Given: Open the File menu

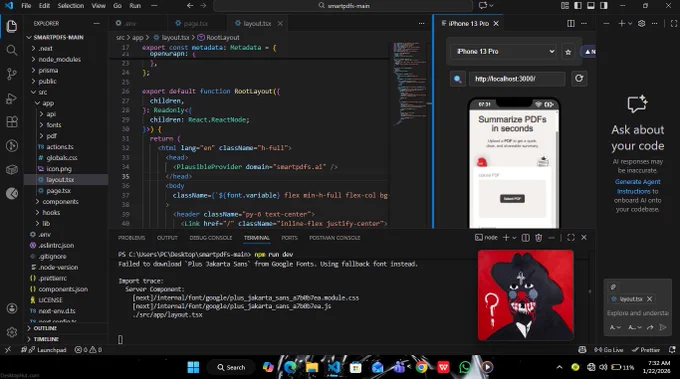Looking at the screenshot, I should tap(26, 6).
